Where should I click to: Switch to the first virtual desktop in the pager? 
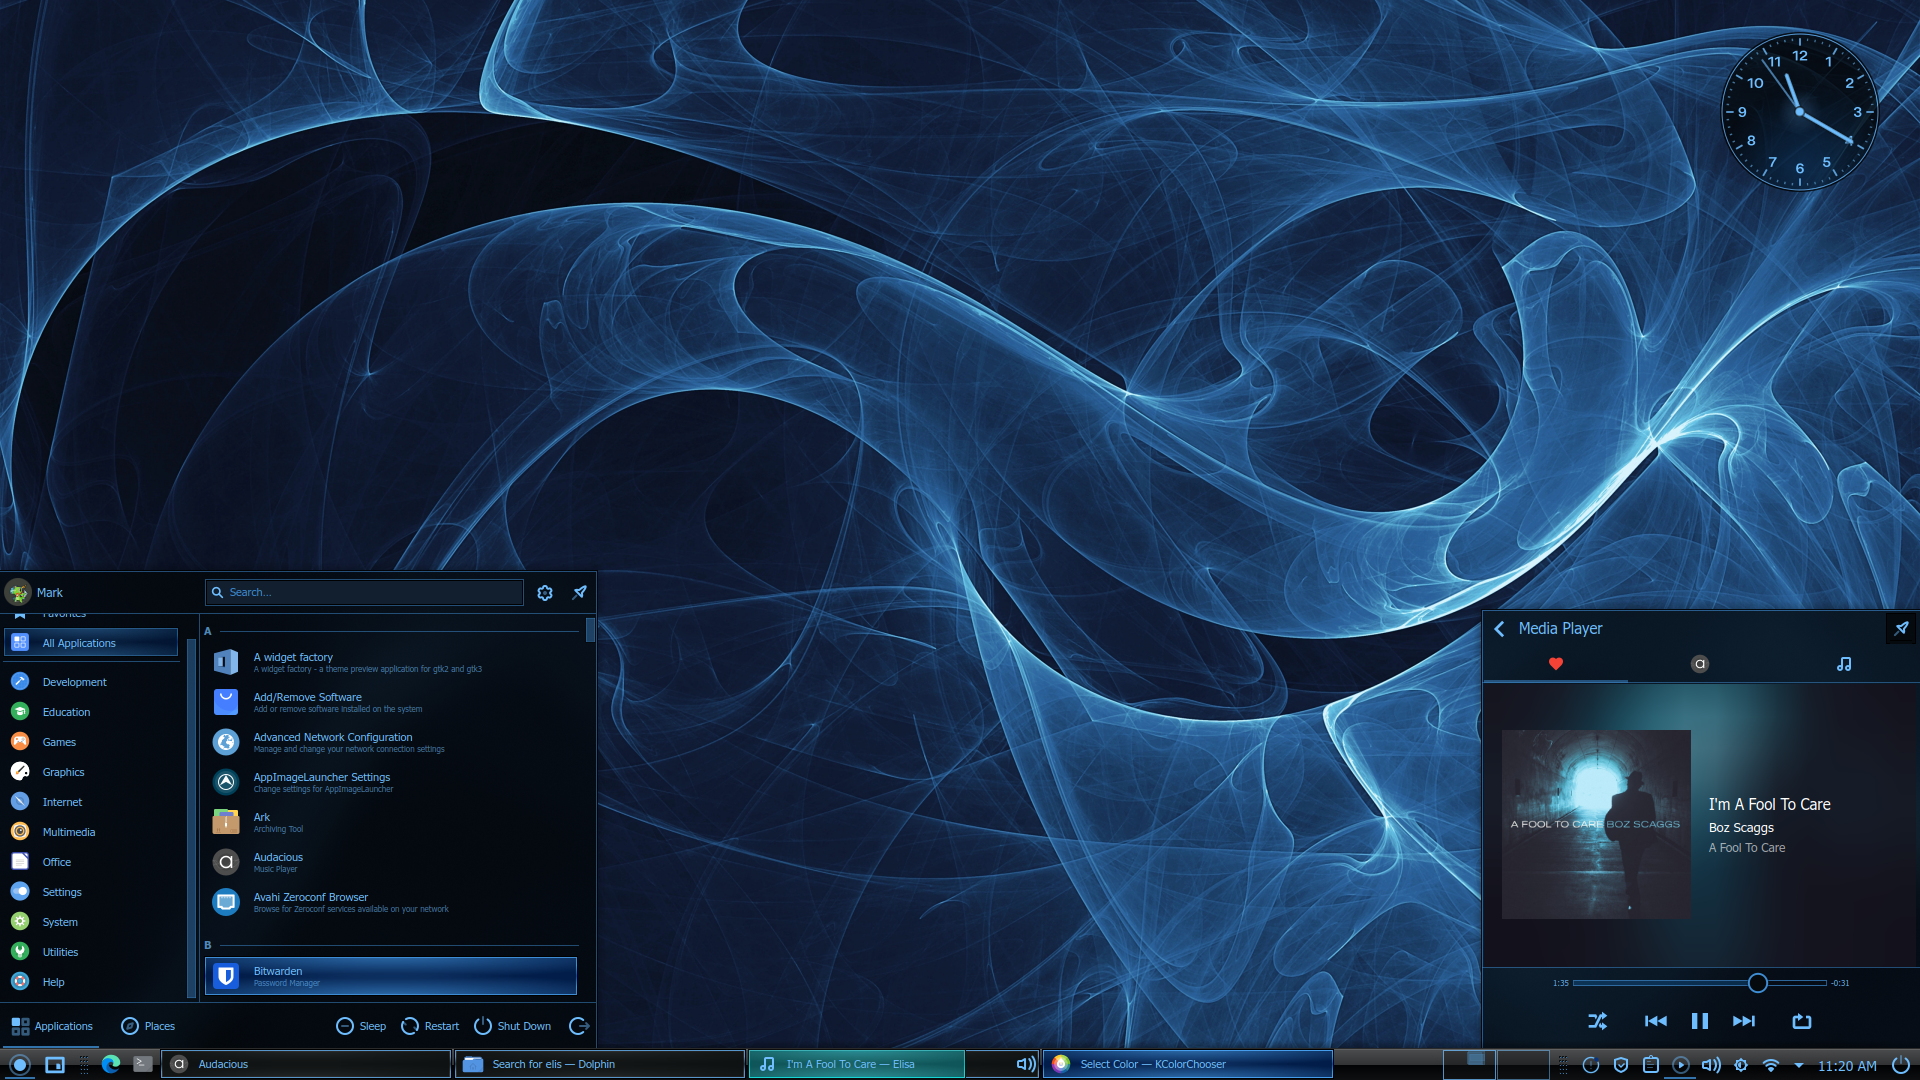pos(1470,1064)
